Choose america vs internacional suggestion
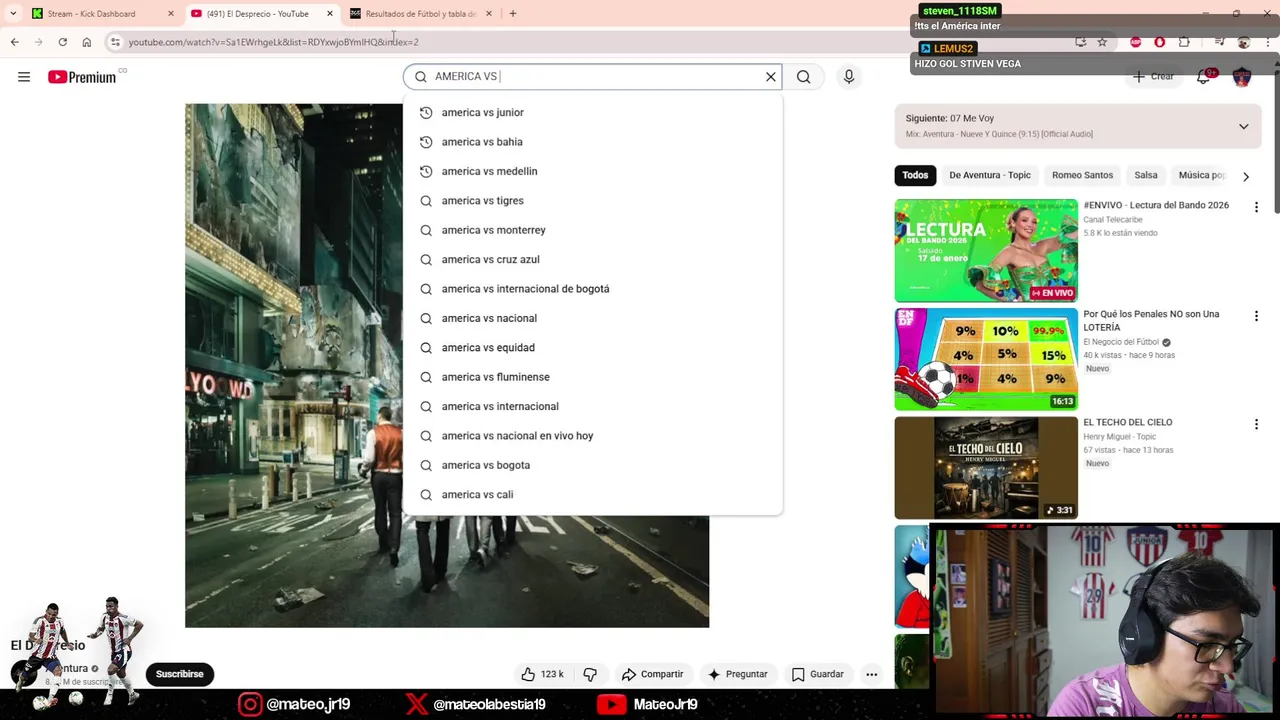Image resolution: width=1280 pixels, height=720 pixels. (592, 406)
